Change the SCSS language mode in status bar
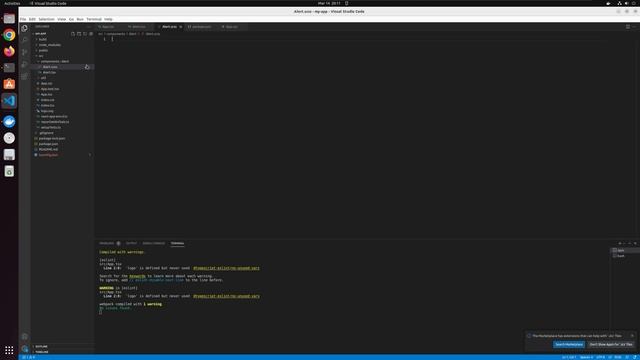 pyautogui.click(x=618, y=357)
